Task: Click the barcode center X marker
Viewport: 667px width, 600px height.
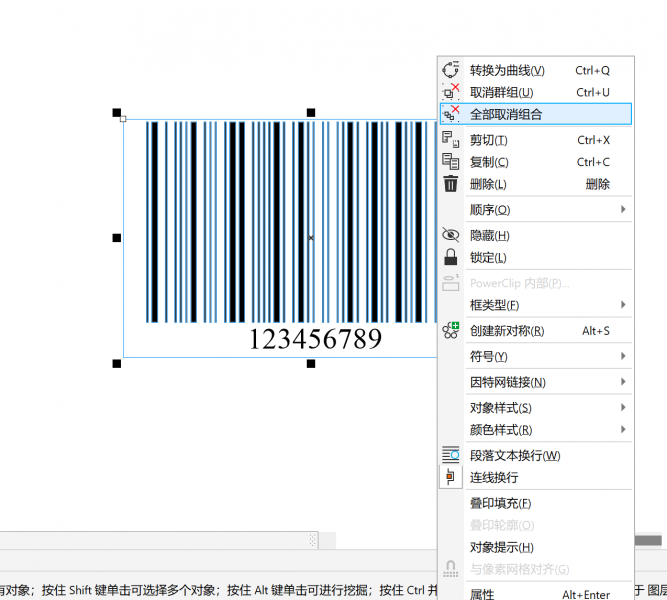Action: click(311, 238)
